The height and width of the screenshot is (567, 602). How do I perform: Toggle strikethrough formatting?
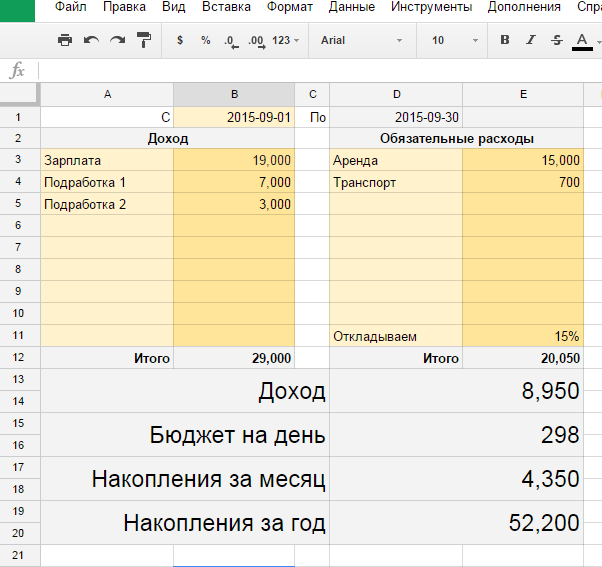point(557,40)
